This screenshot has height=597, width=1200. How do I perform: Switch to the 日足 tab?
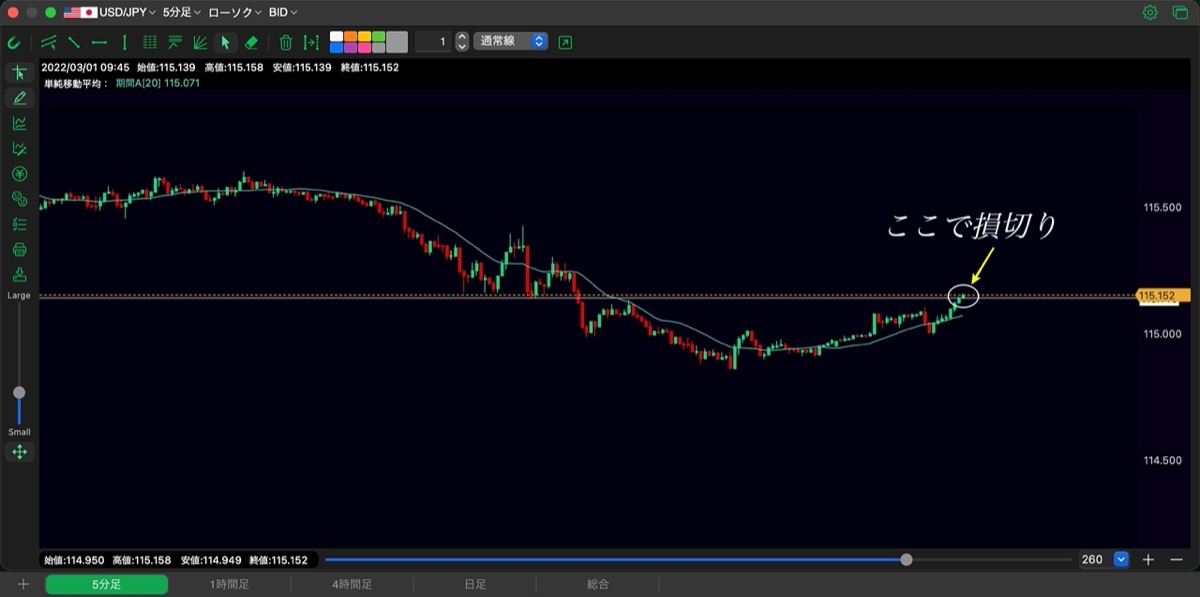[x=475, y=584]
